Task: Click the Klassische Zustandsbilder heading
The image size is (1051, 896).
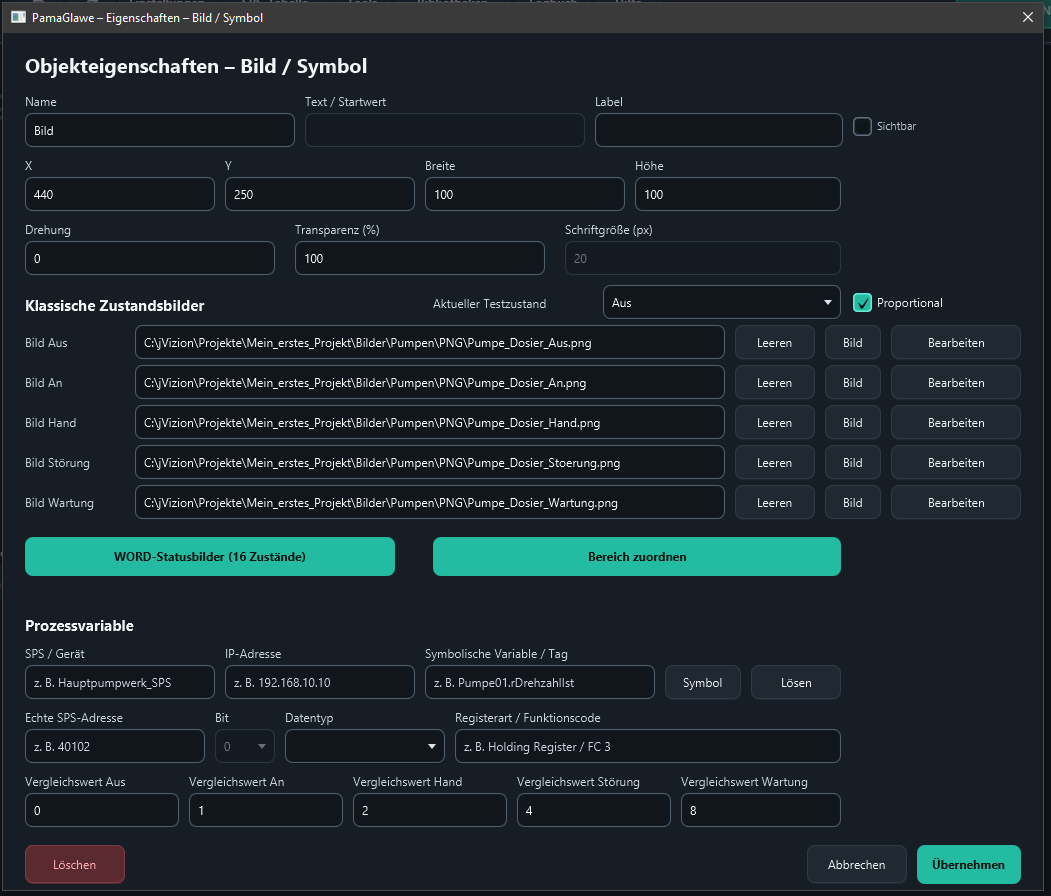Action: click(x=115, y=306)
